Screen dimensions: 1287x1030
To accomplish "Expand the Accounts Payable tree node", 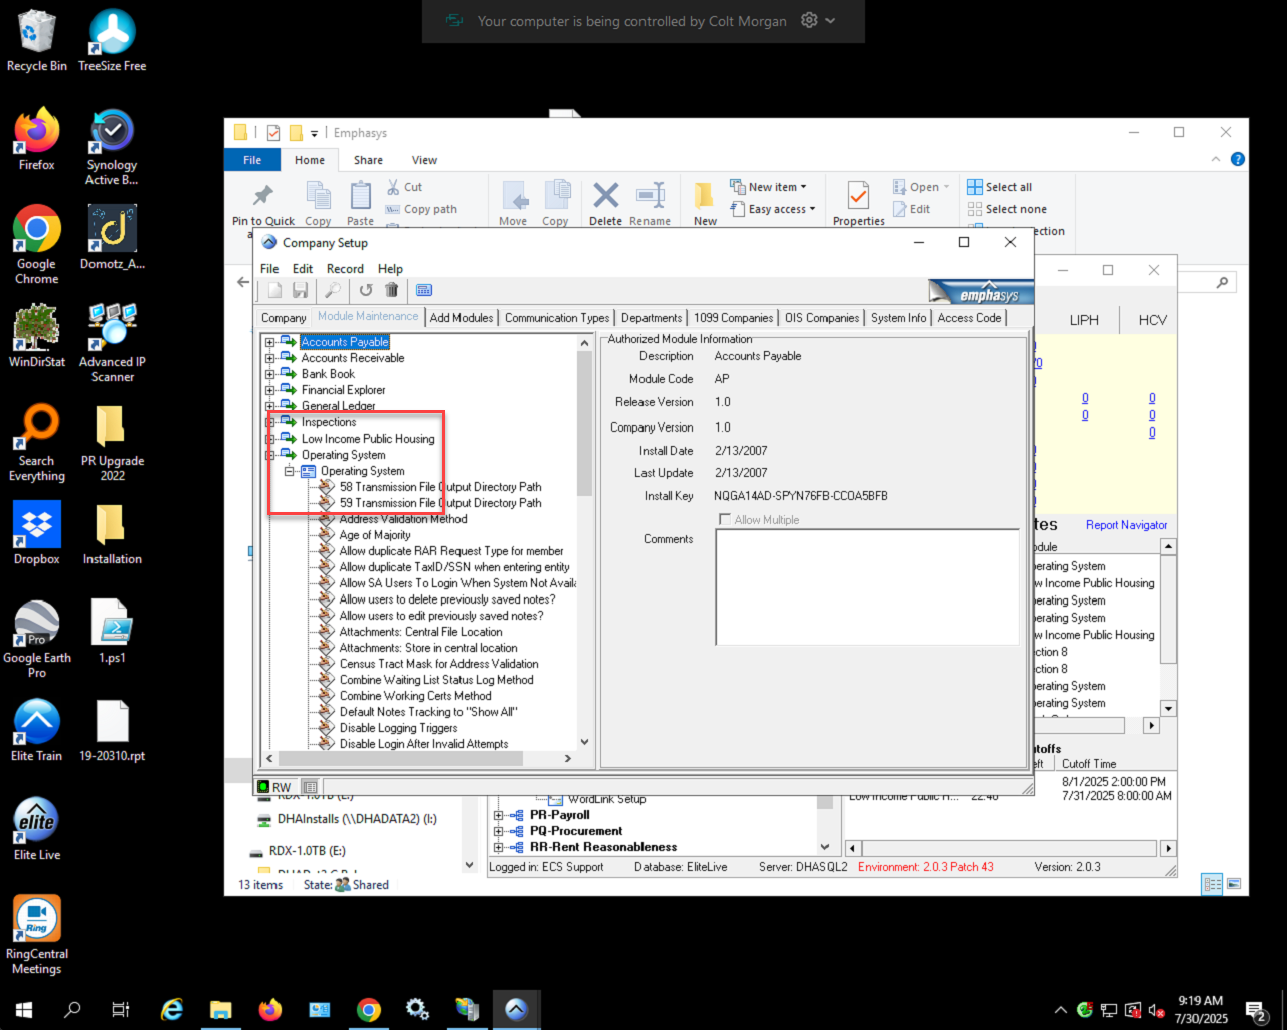I will click(269, 342).
